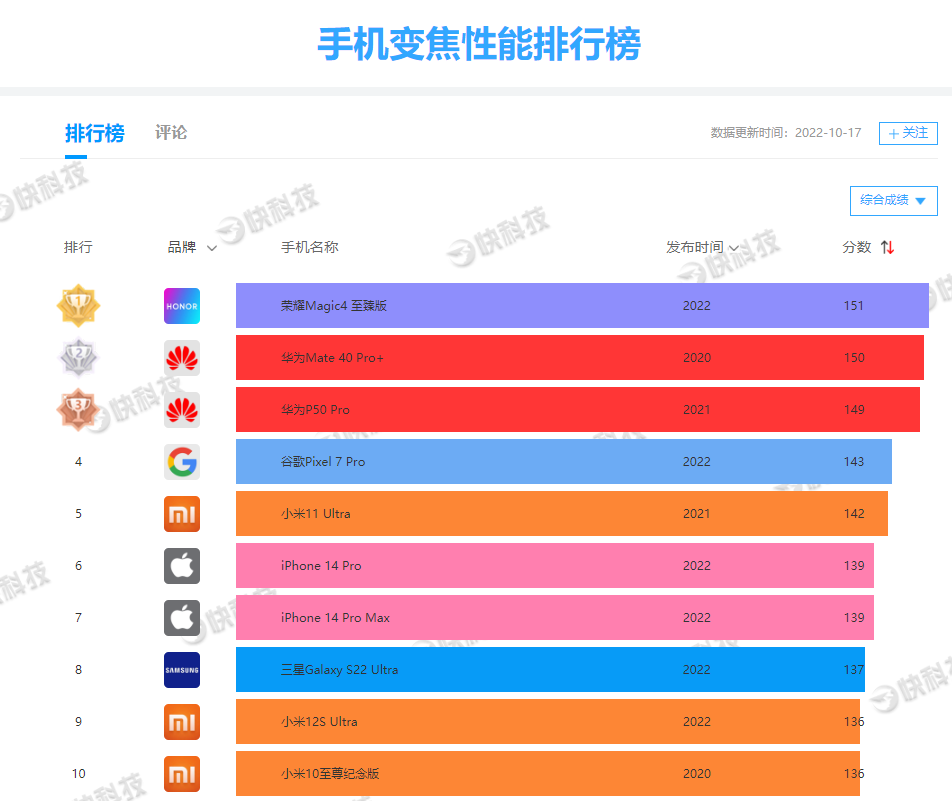The image size is (952, 801).
Task: Open the iPhone 14 Pro Max entry
Action: pos(555,618)
